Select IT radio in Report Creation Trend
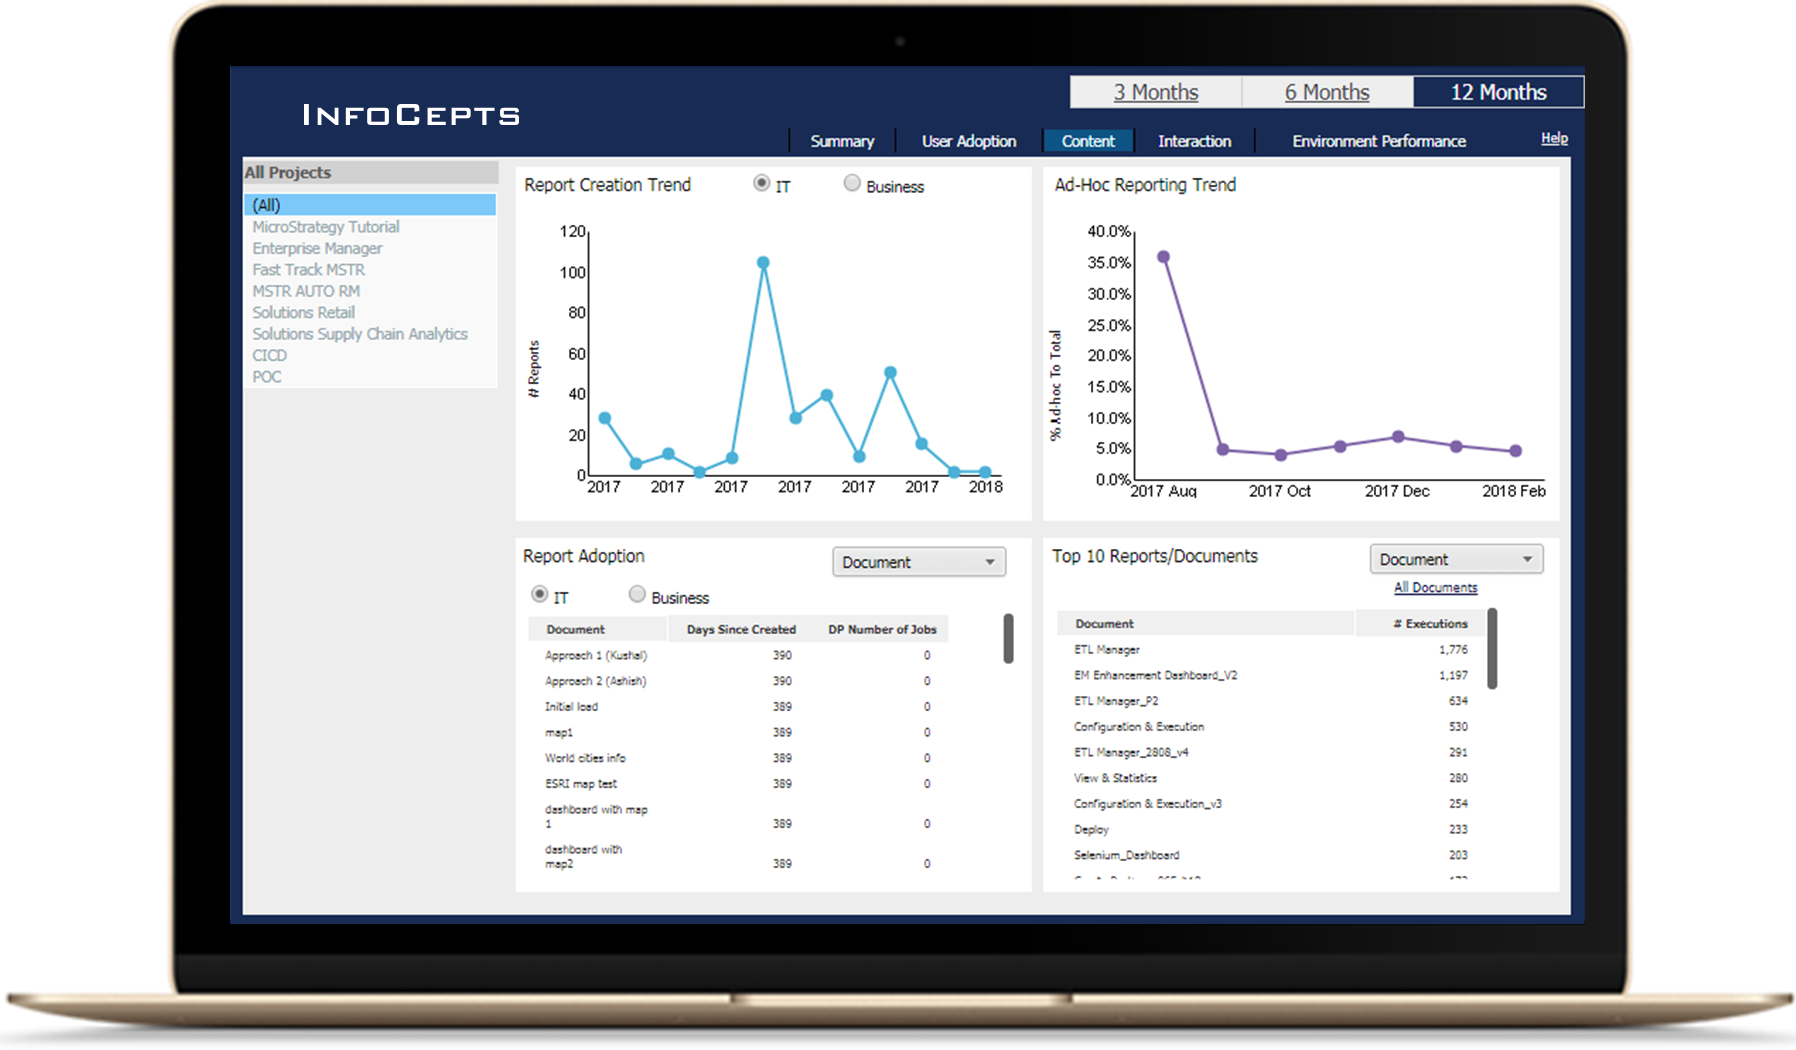 (762, 183)
